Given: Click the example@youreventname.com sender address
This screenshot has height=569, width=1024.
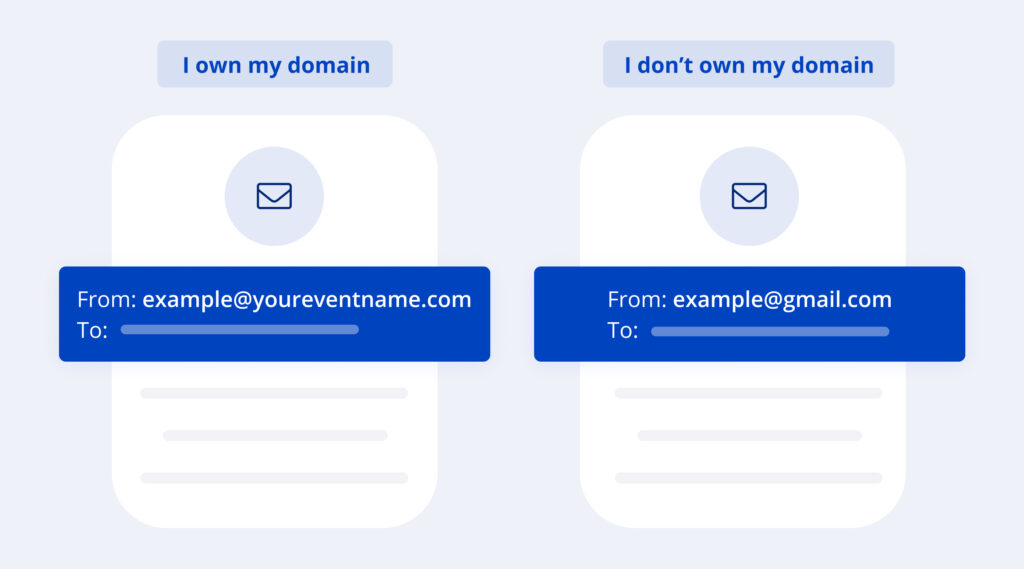Looking at the screenshot, I should click(306, 299).
